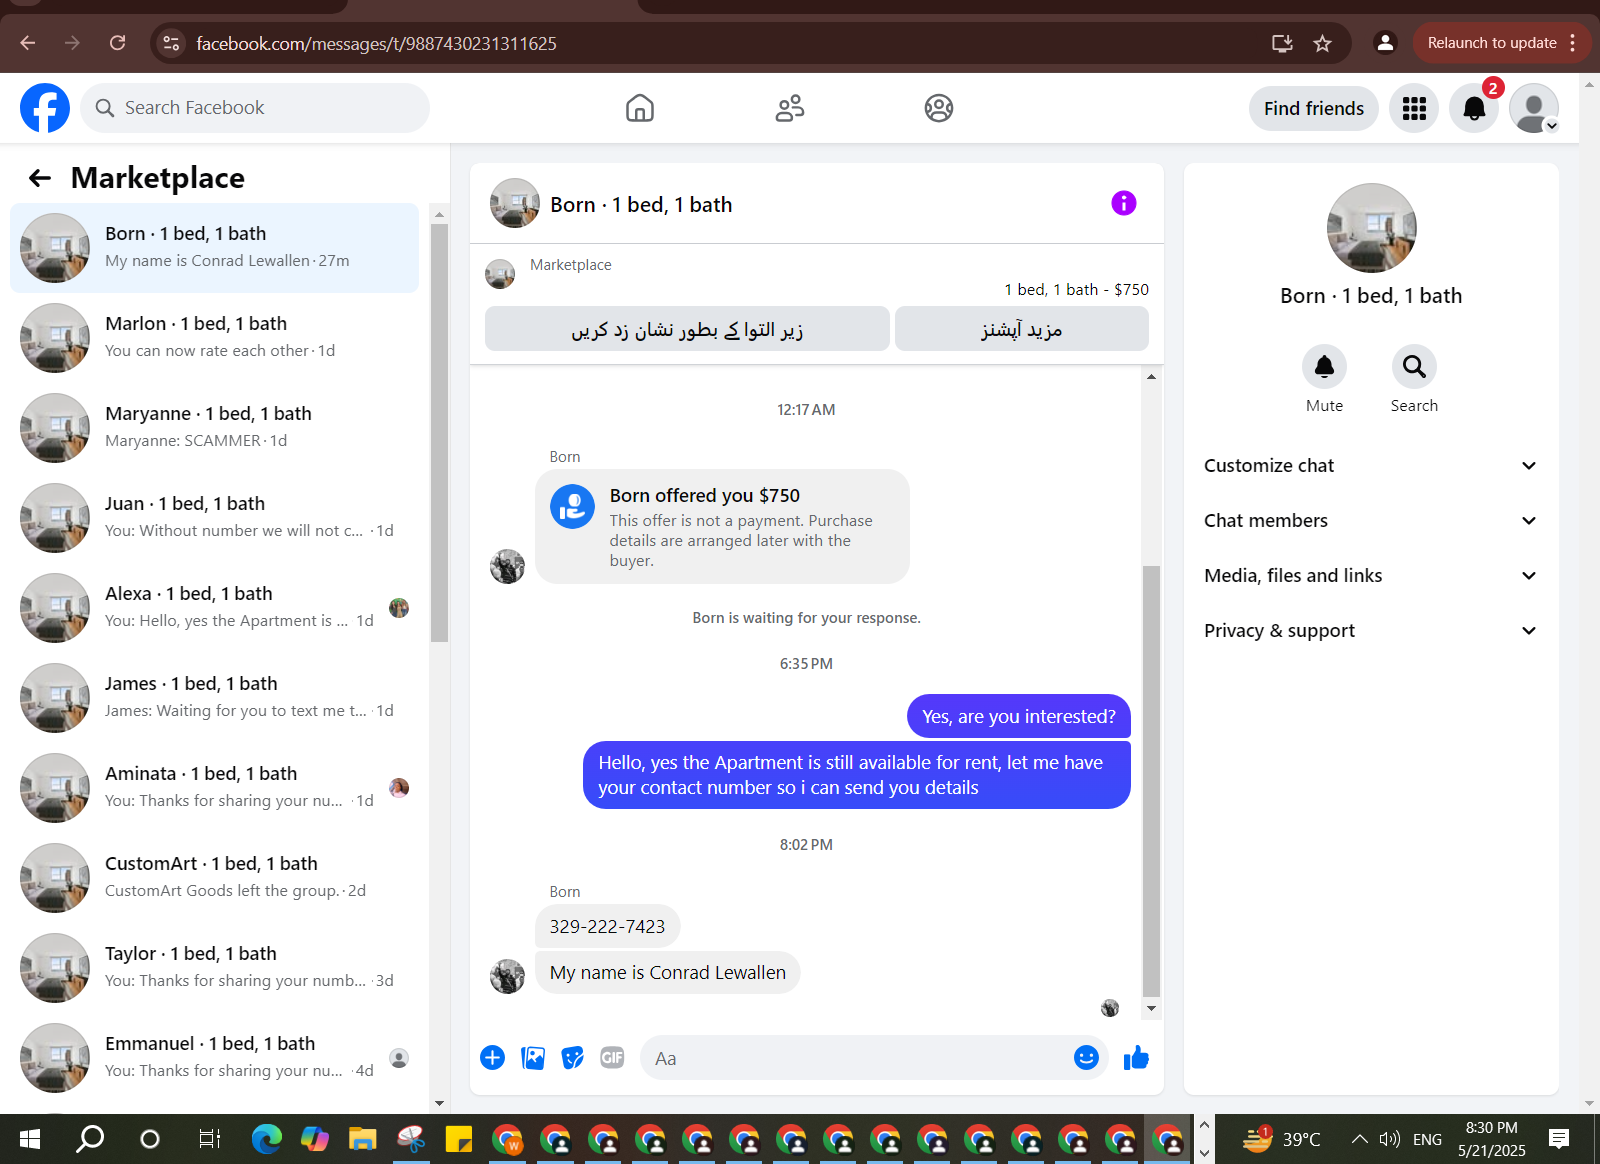The image size is (1600, 1164).
Task: Open Windows Start menu
Action: click(30, 1139)
